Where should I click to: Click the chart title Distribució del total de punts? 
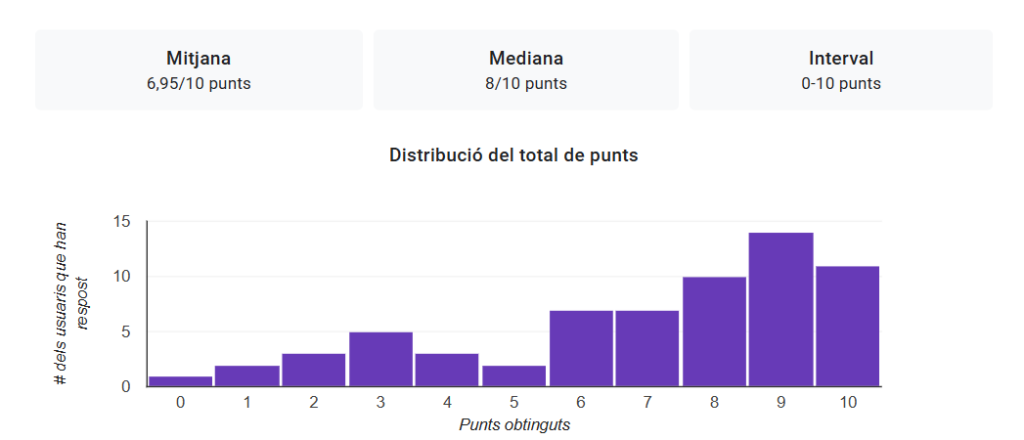pyautogui.click(x=513, y=155)
